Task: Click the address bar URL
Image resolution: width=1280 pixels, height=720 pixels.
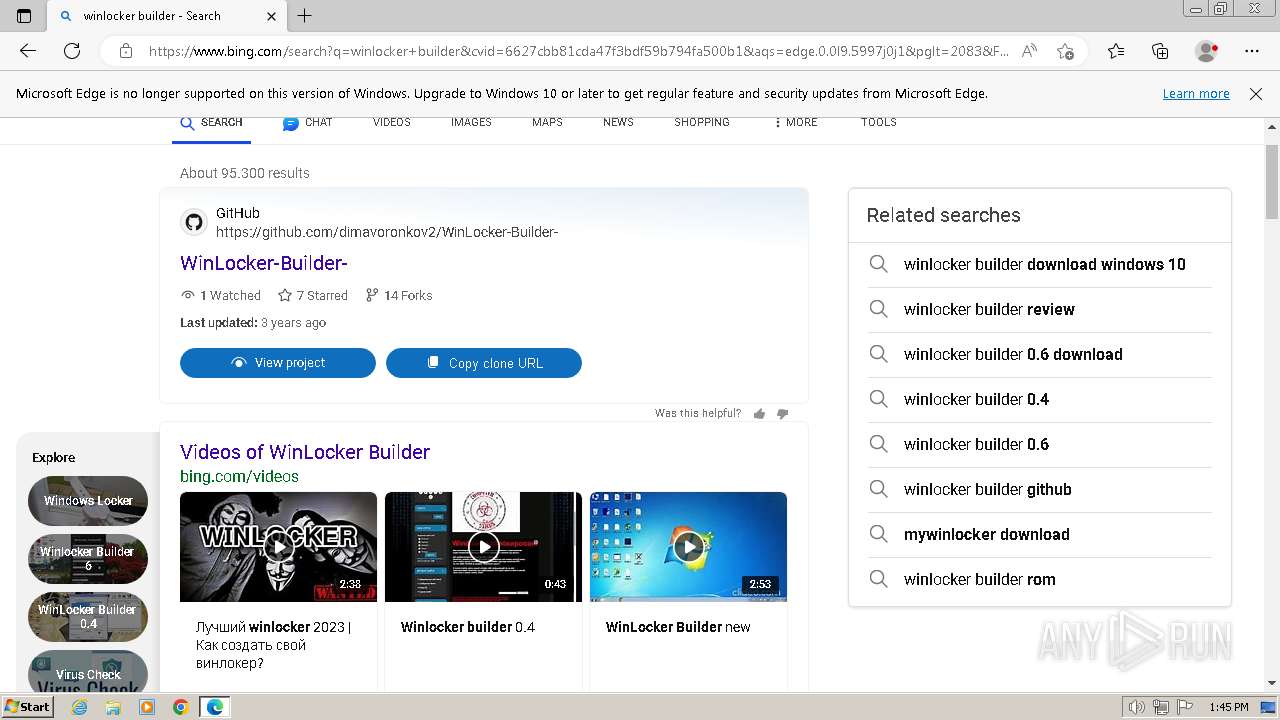Action: tap(578, 51)
